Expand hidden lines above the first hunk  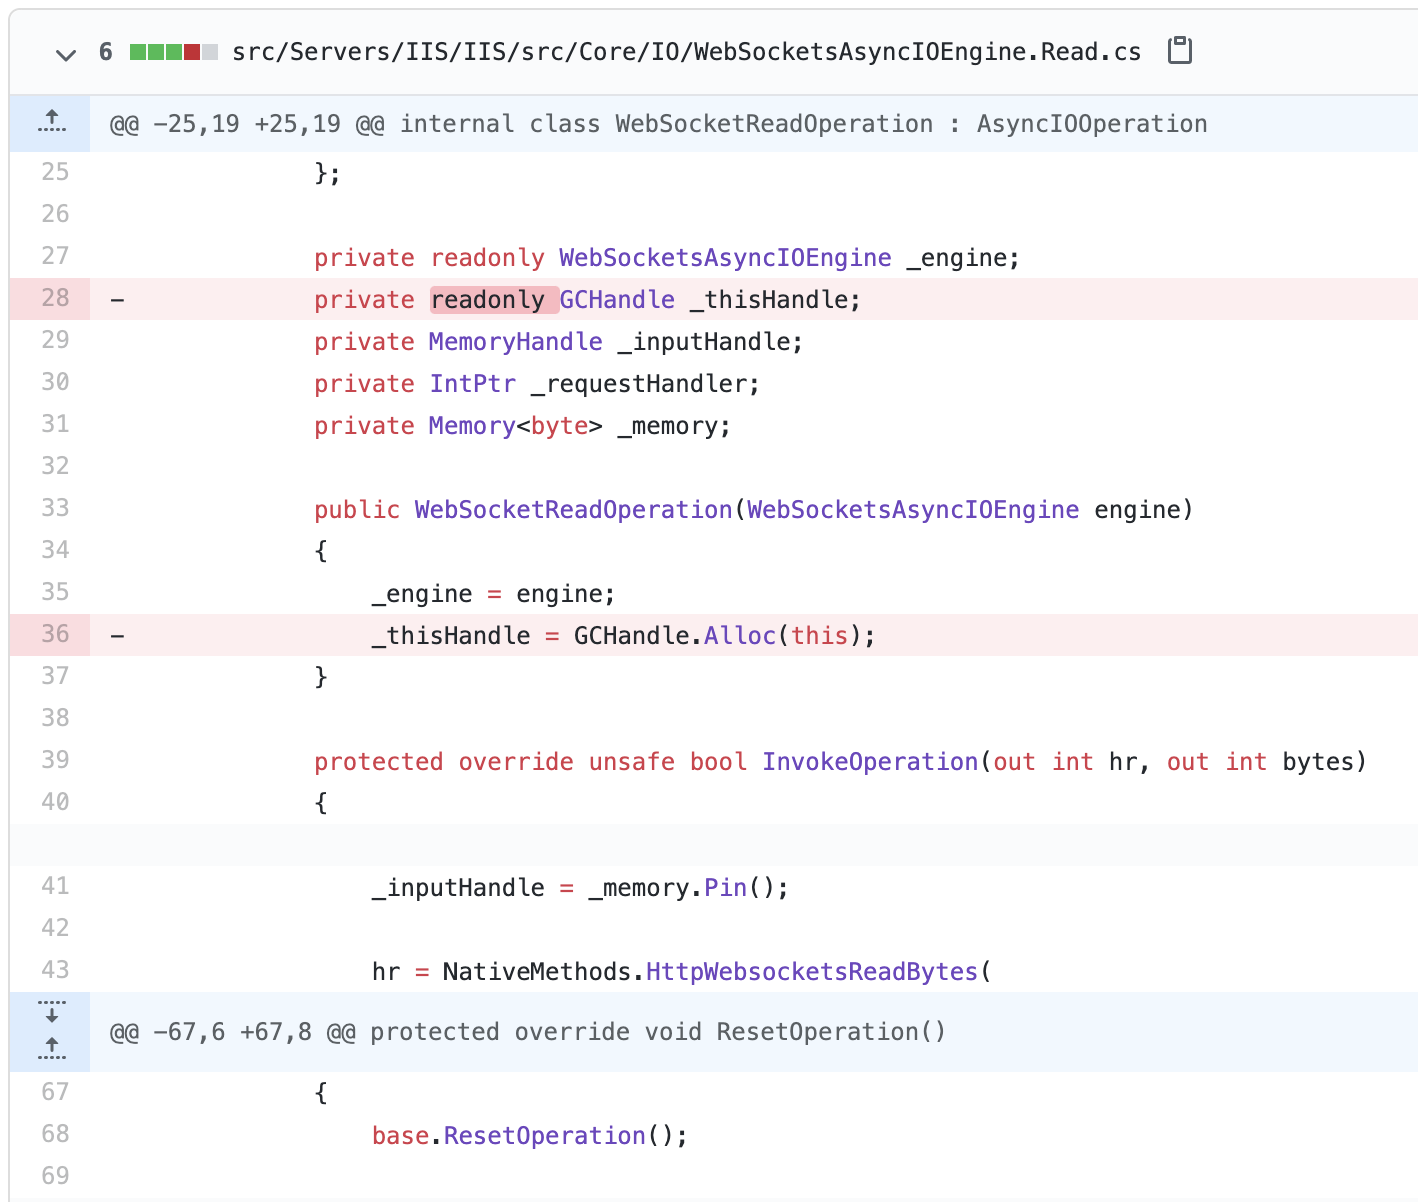[50, 120]
